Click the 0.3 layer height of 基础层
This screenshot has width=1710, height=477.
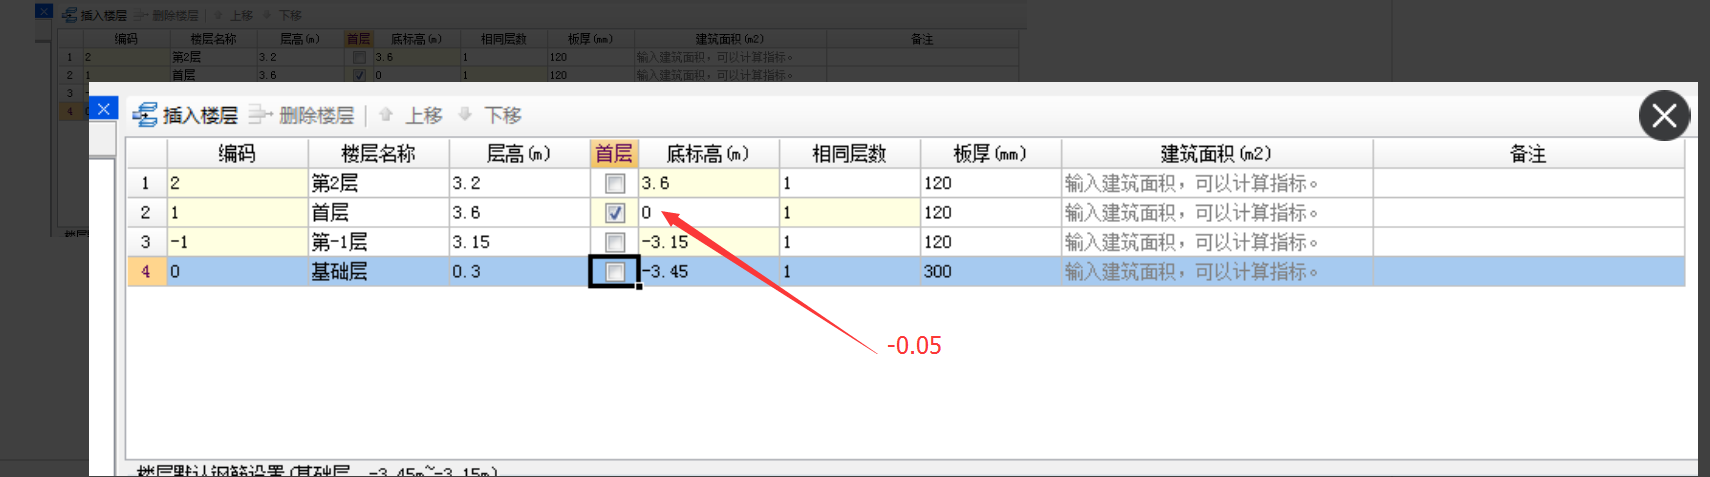coord(519,271)
